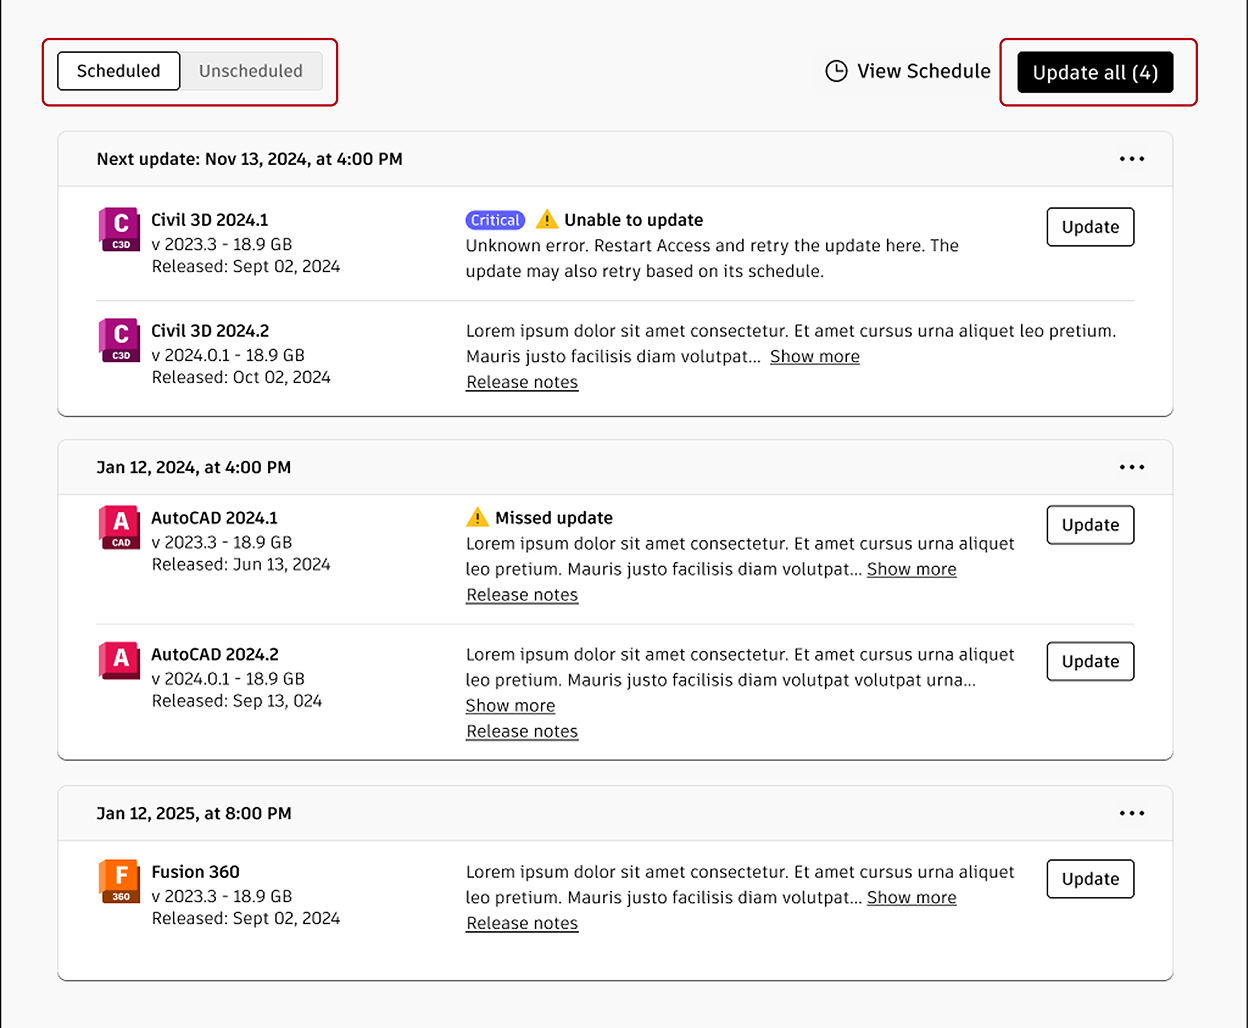1248x1028 pixels.
Task: Expand Show more for AutoCAD 2024.1
Action: (x=912, y=570)
